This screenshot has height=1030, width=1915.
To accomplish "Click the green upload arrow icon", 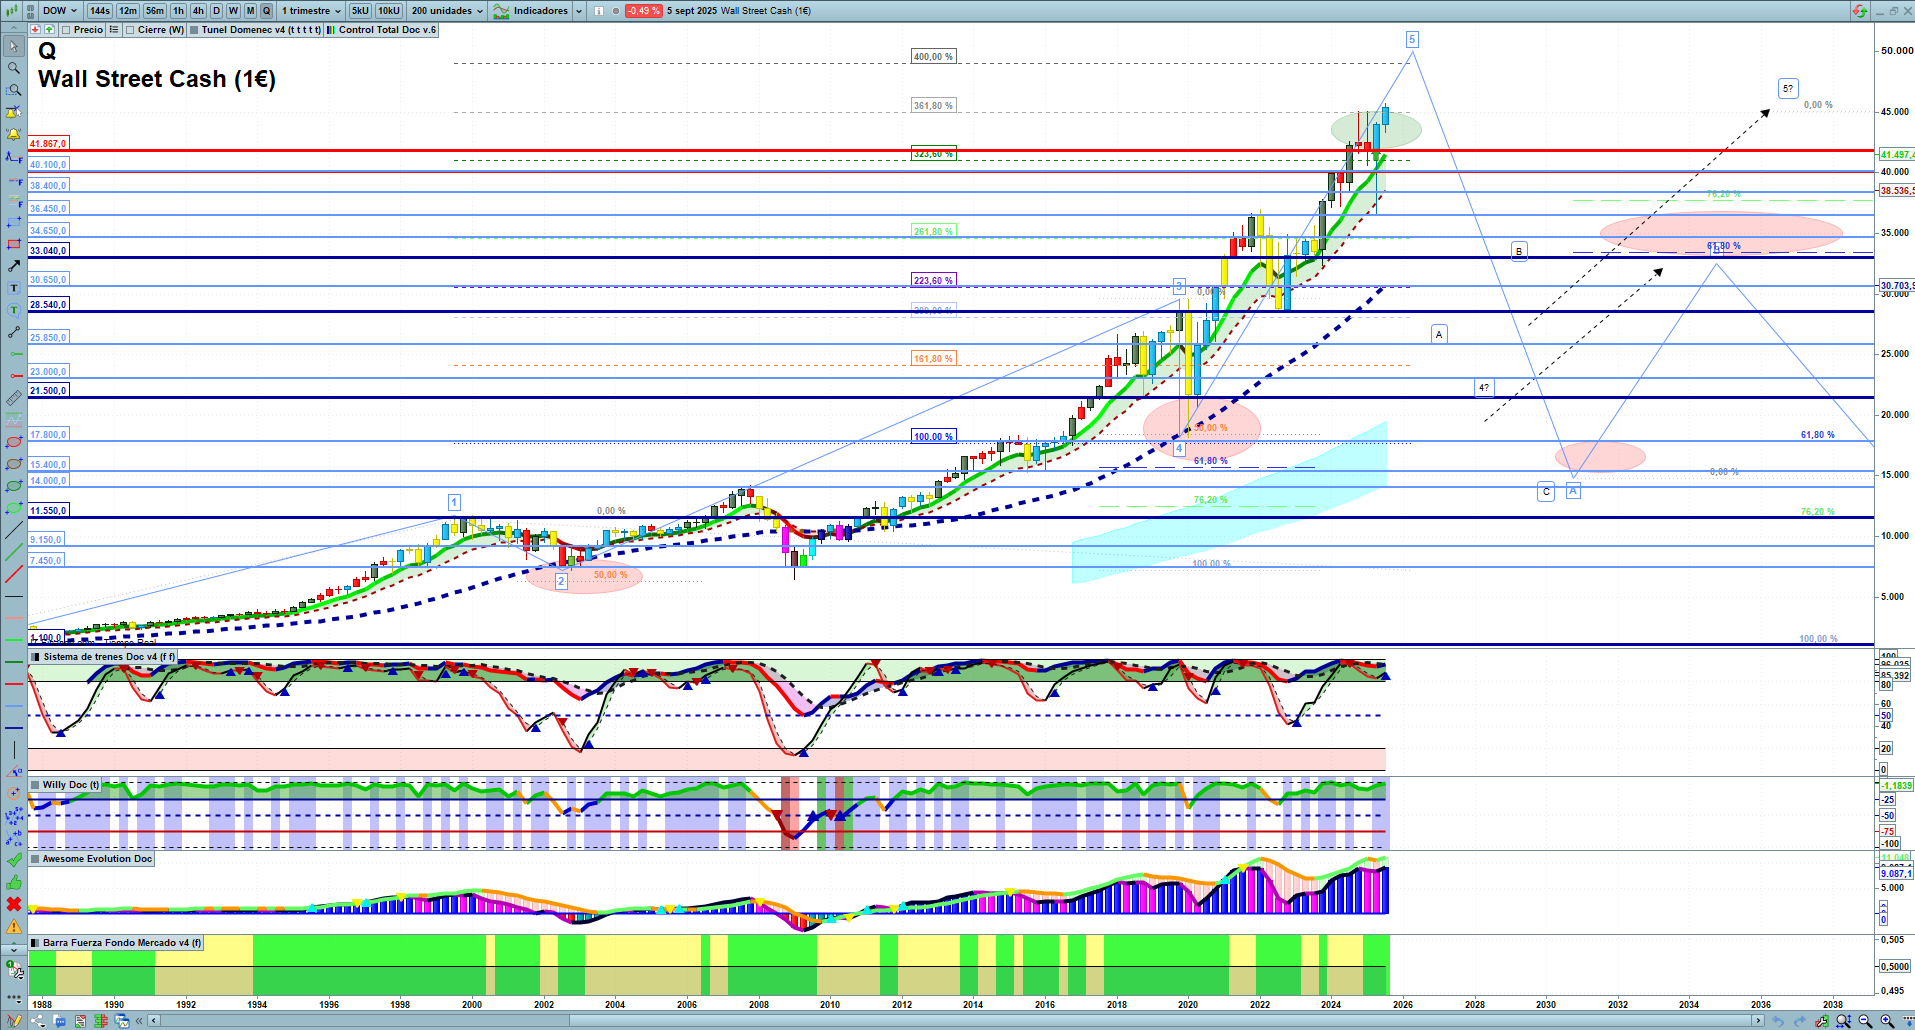I will [49, 30].
